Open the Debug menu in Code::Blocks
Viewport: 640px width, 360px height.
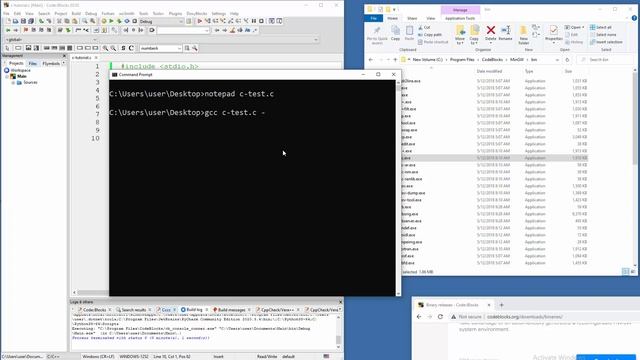coord(91,13)
